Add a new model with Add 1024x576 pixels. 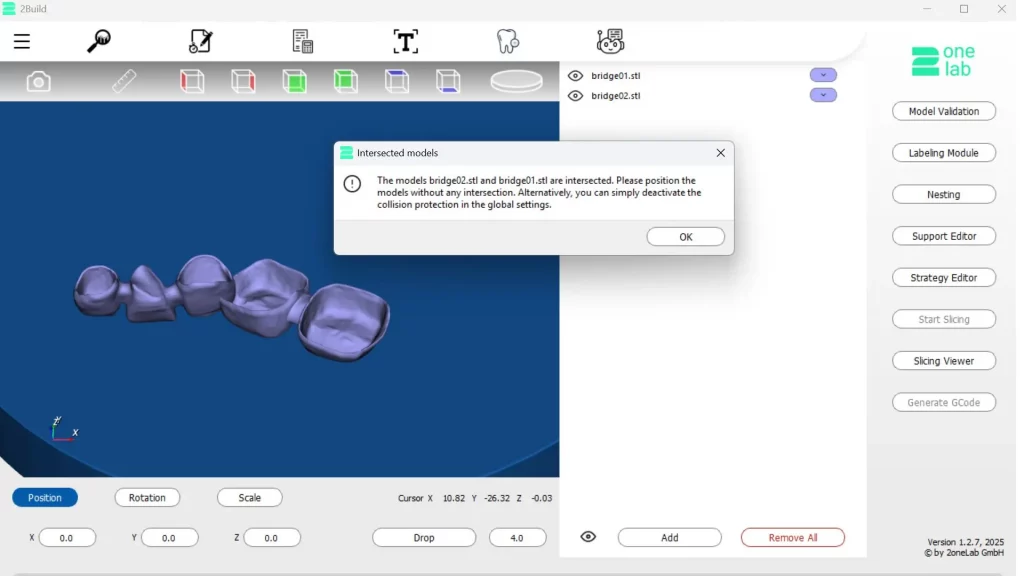(669, 537)
